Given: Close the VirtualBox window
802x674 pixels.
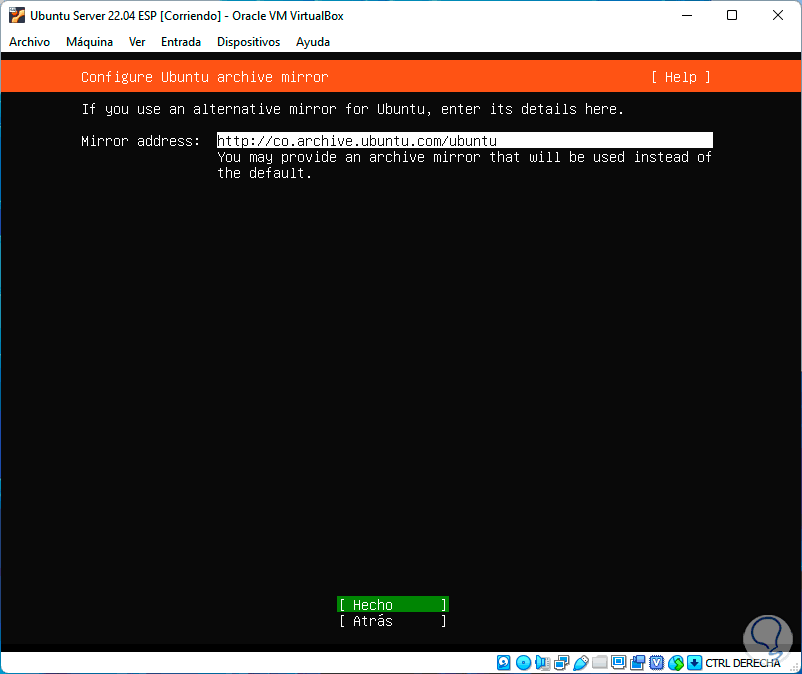Looking at the screenshot, I should (777, 15).
